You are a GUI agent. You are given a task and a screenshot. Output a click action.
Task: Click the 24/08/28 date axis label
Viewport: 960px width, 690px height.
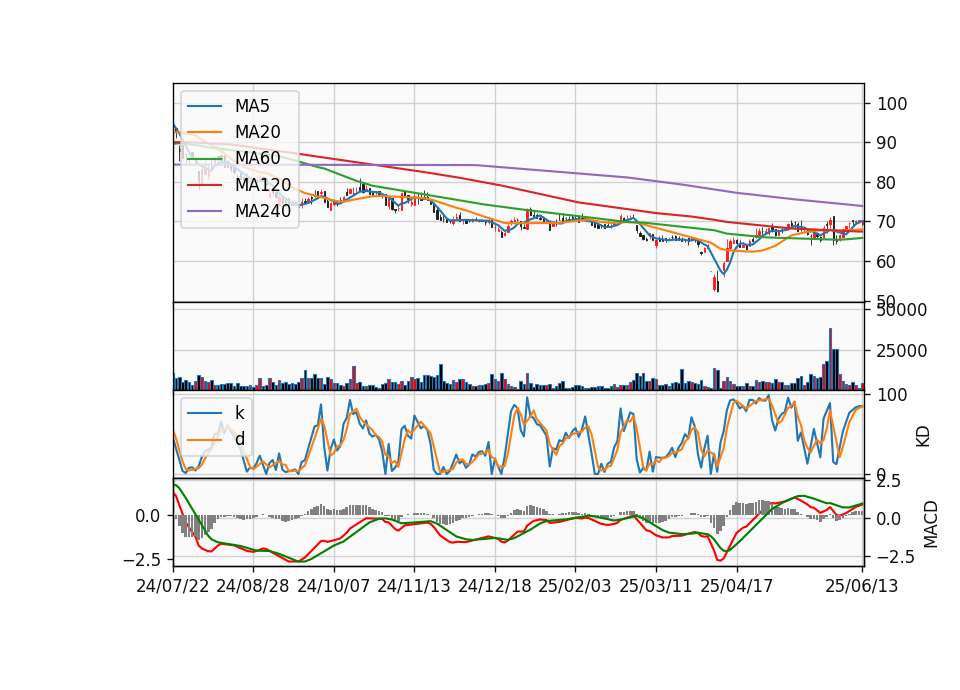click(x=253, y=586)
